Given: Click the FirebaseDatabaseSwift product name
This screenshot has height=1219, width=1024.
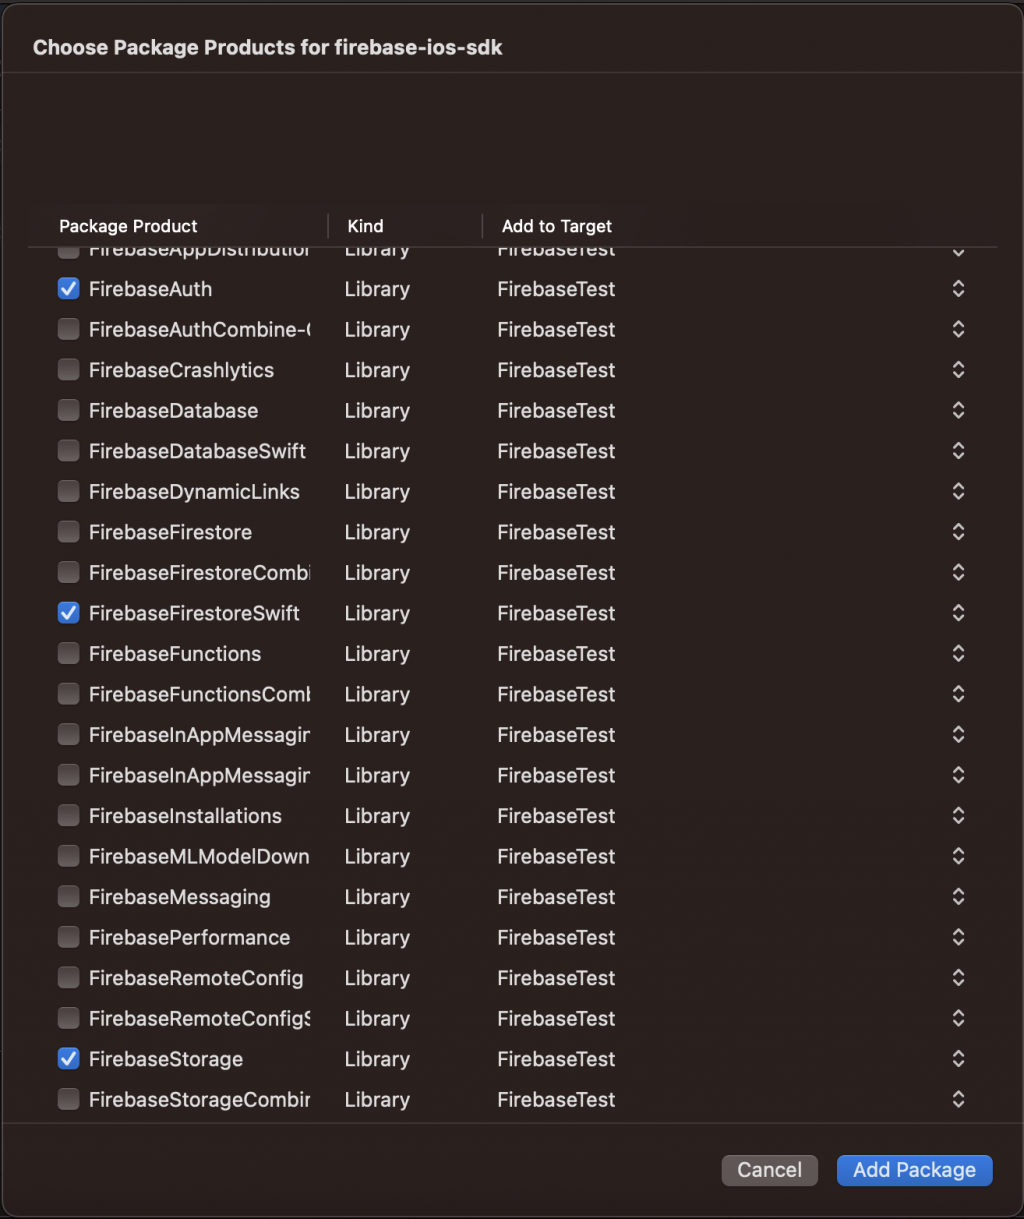Looking at the screenshot, I should (197, 451).
